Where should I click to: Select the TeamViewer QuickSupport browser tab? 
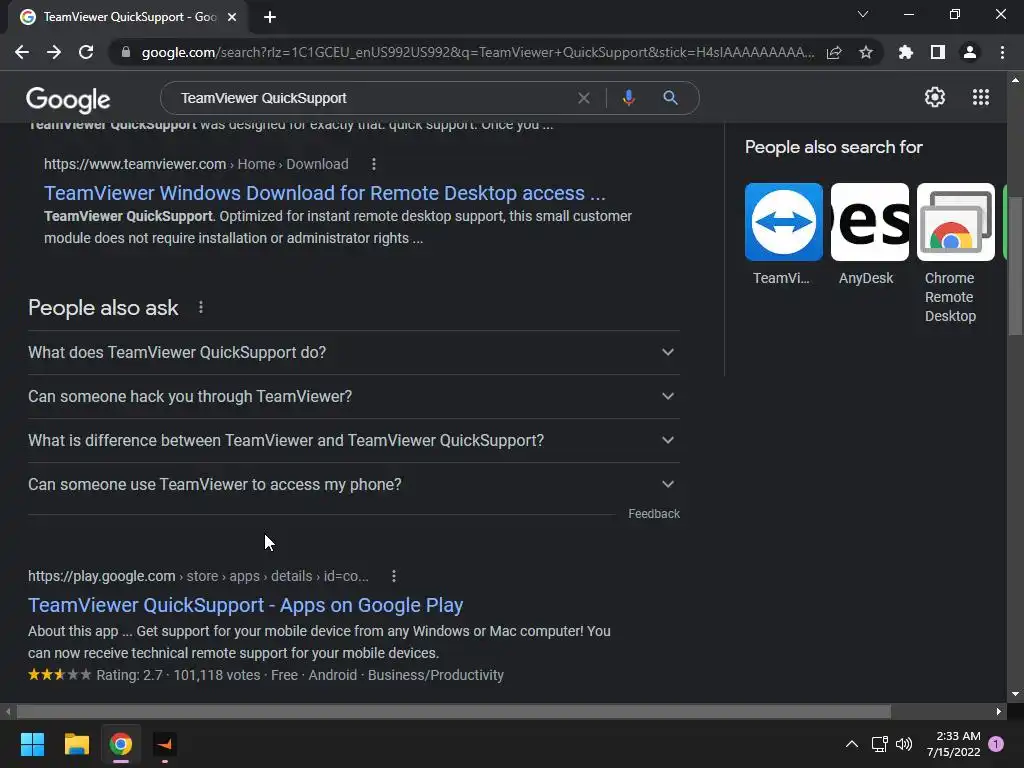[x=128, y=17]
